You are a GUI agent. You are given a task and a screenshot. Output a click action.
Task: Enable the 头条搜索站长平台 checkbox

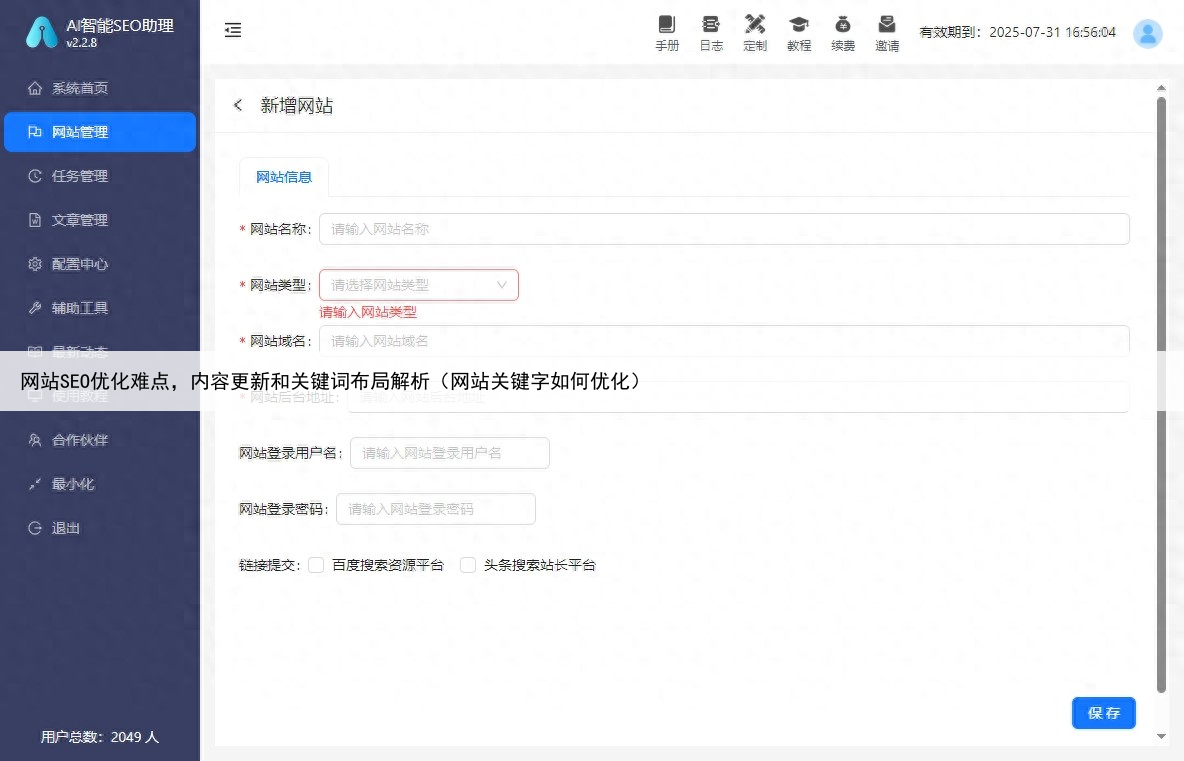468,565
